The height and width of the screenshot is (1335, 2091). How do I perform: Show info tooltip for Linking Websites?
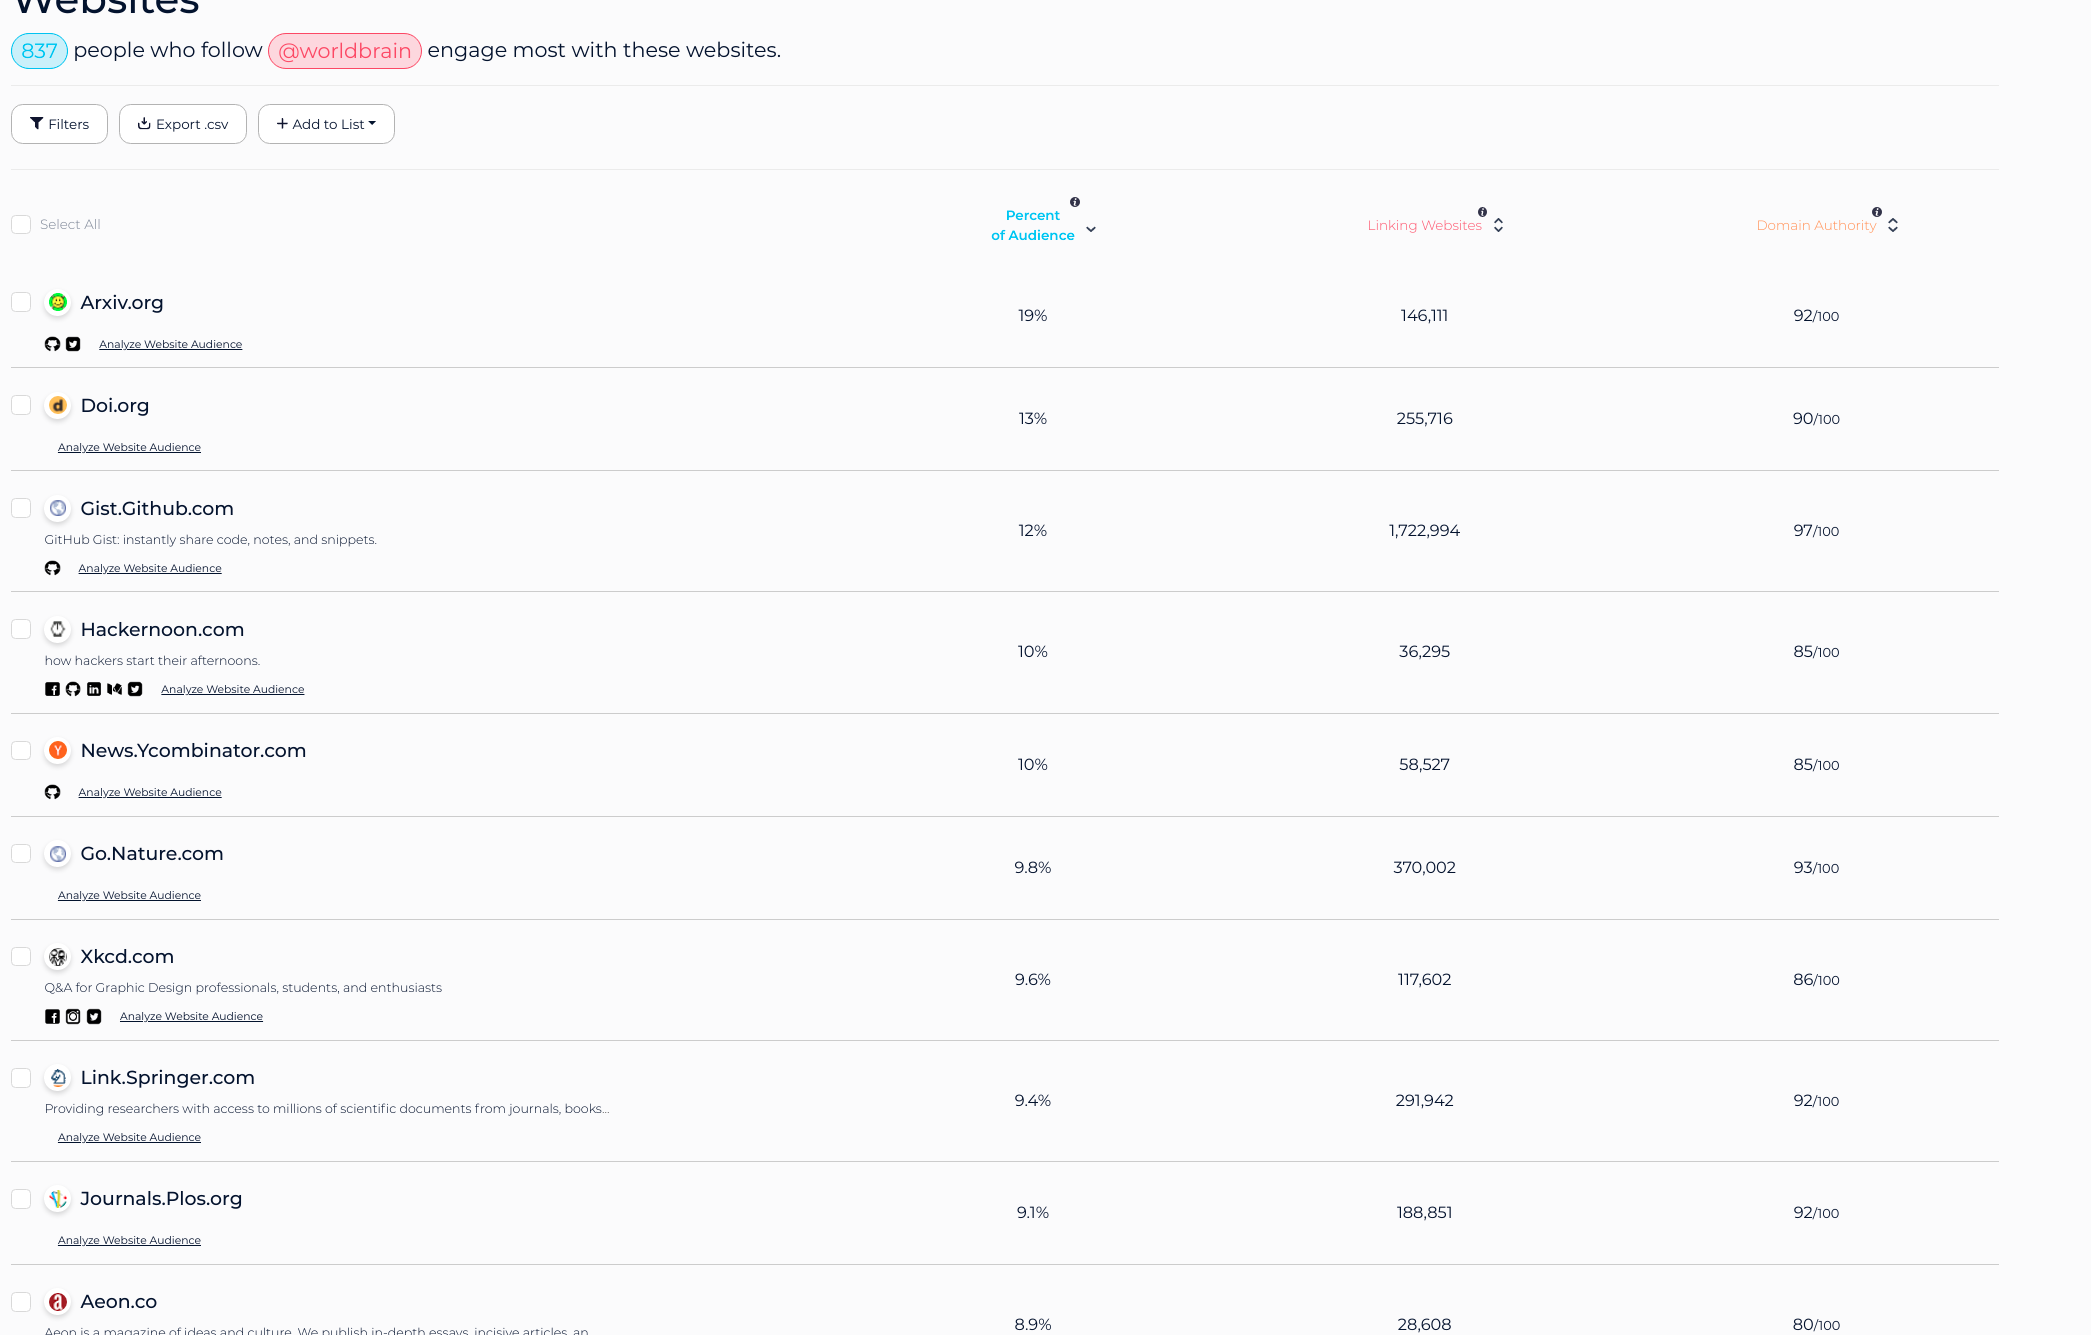coord(1482,212)
